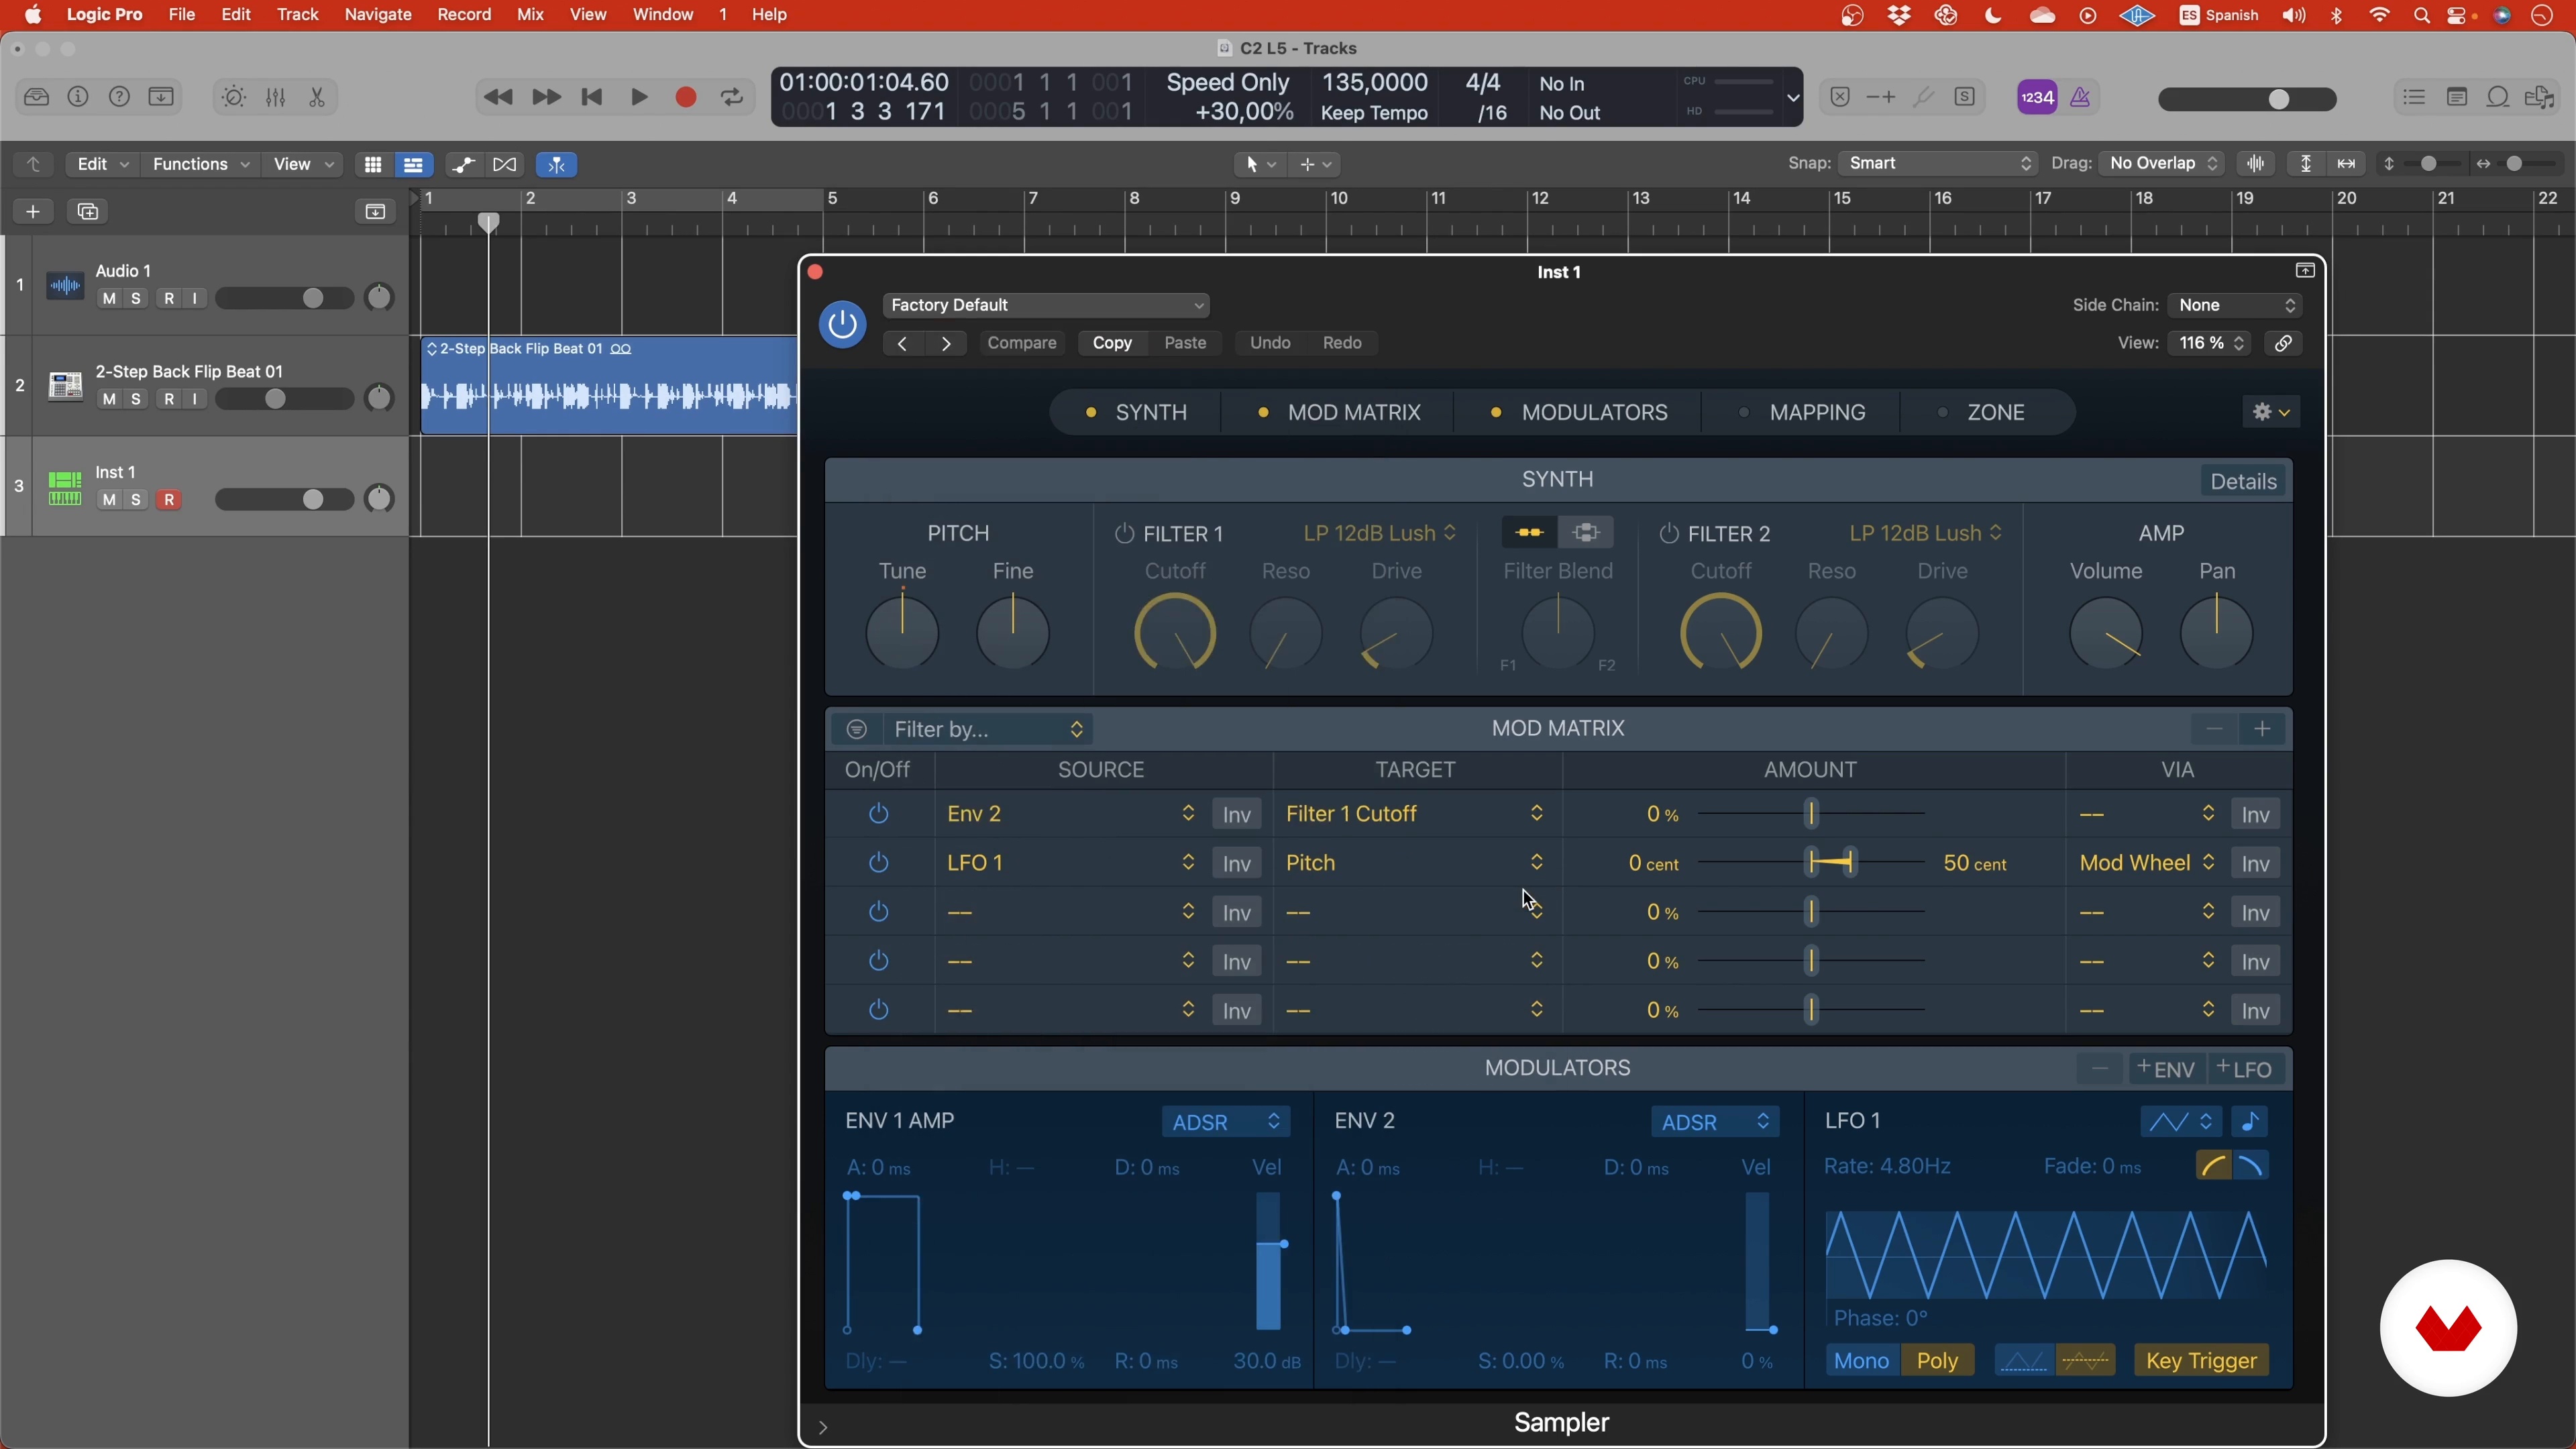Open the Editors scissors icon
Viewport: 2576px width, 1449px height.
317,97
